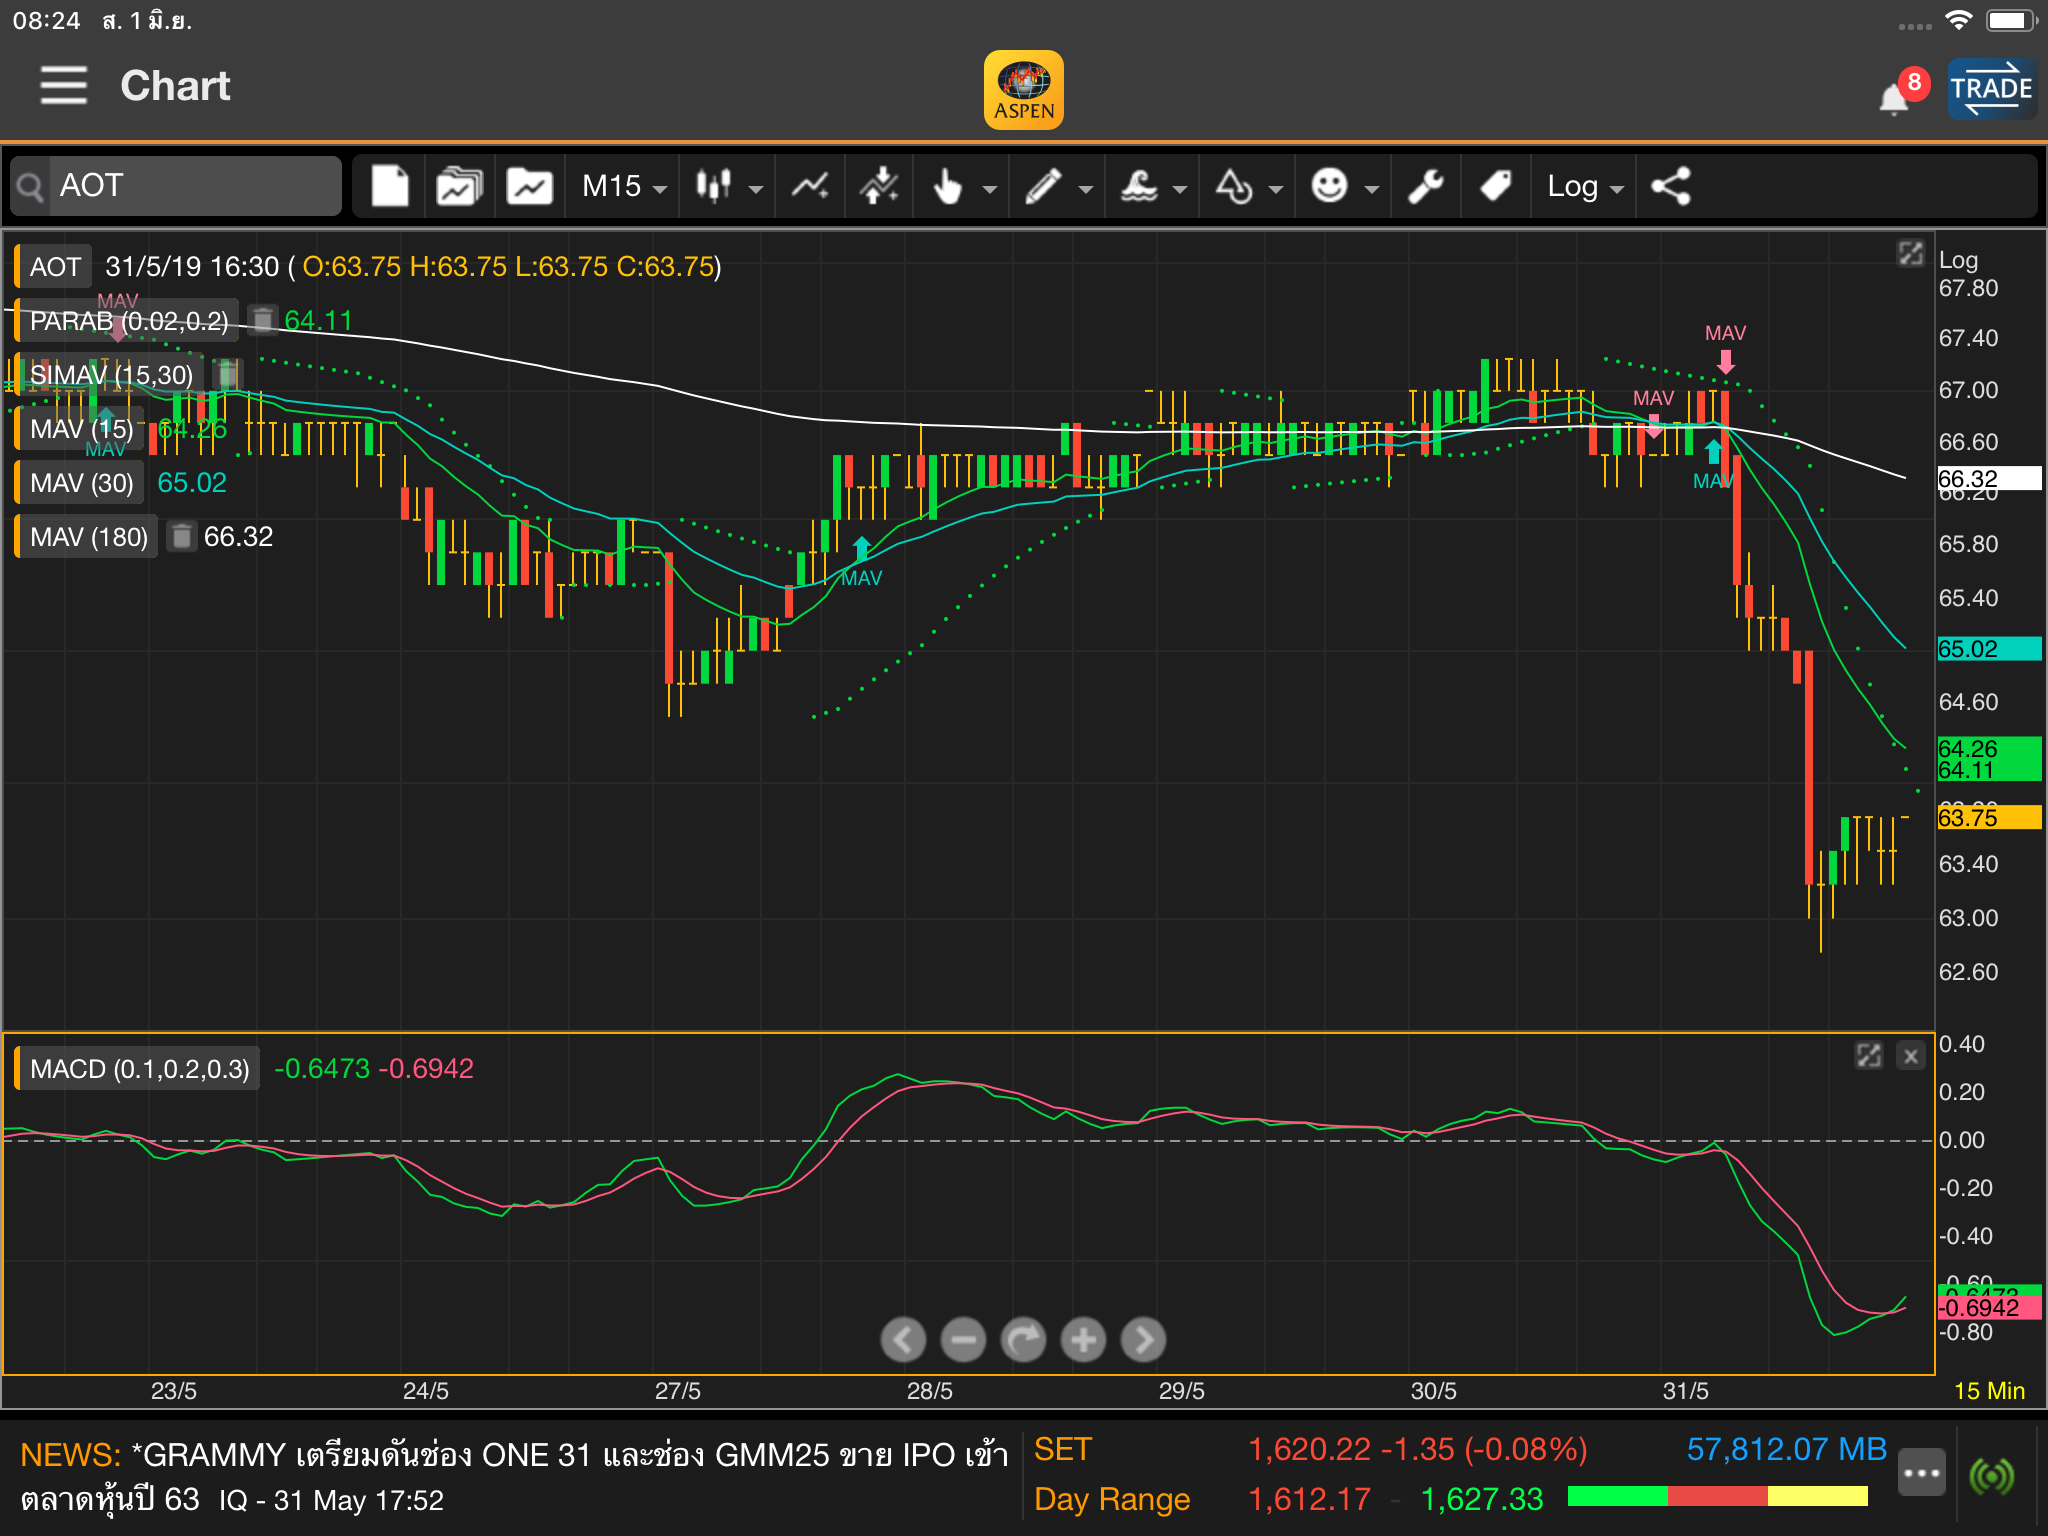Click the new blank chart icon

click(x=390, y=186)
